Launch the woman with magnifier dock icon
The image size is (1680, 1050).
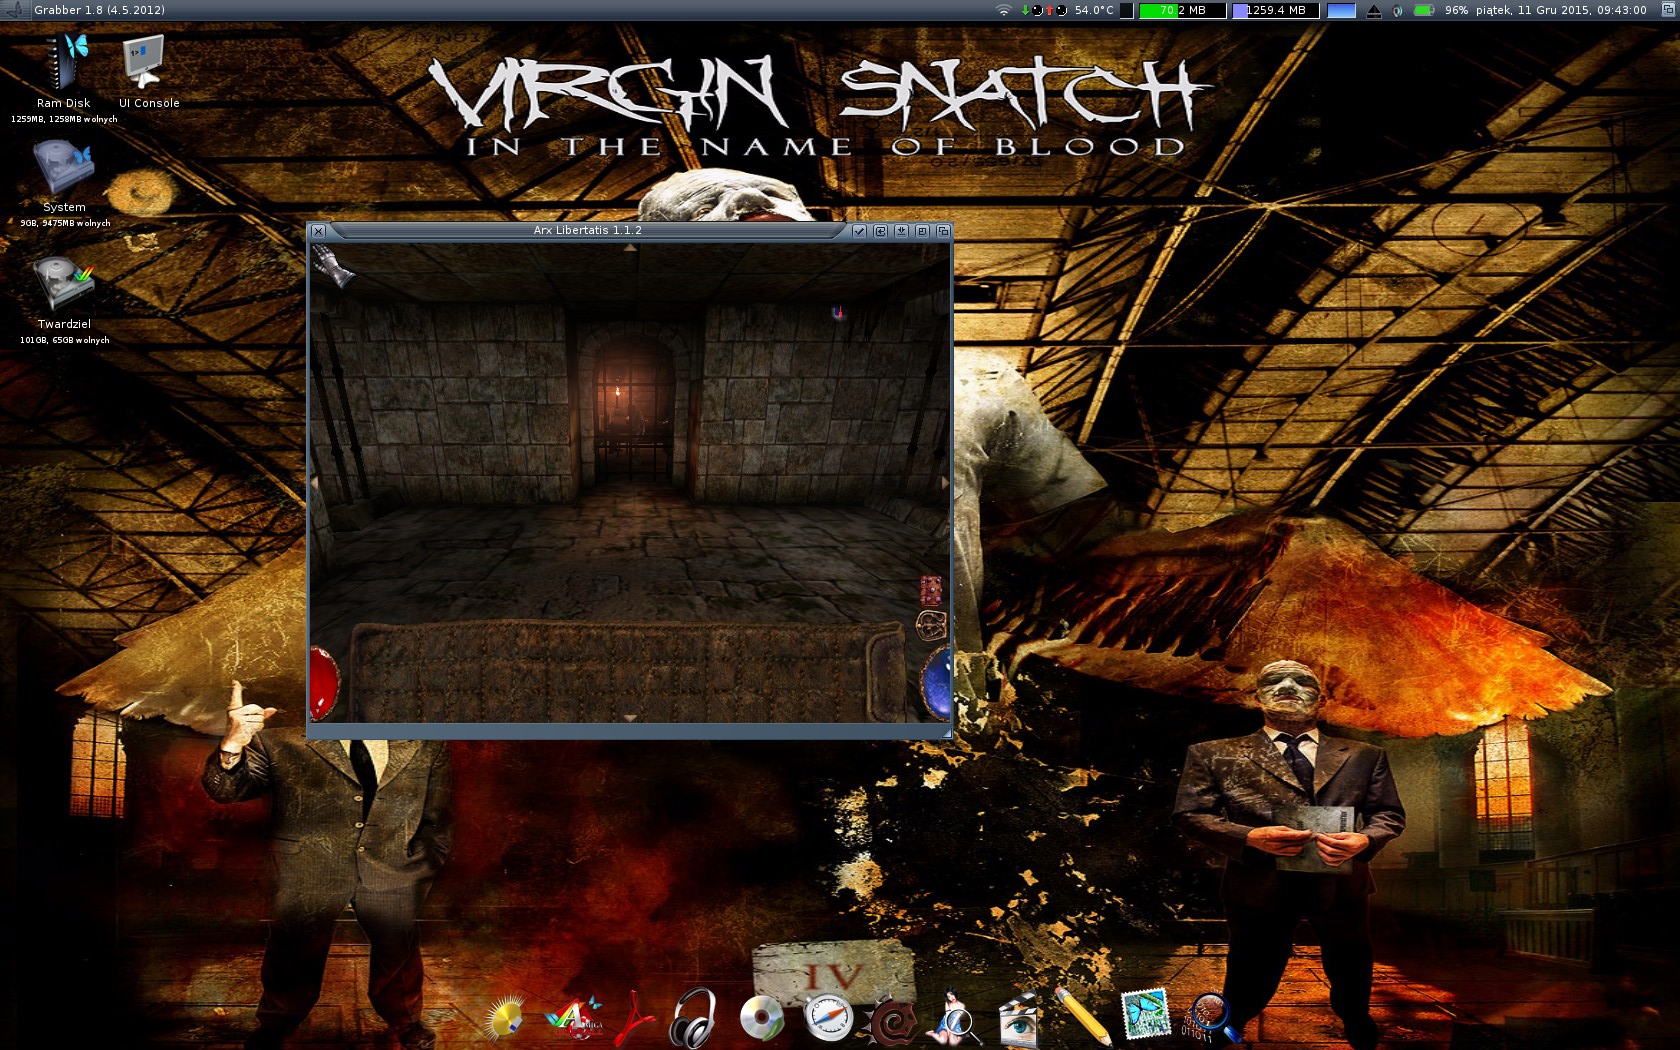954,1016
